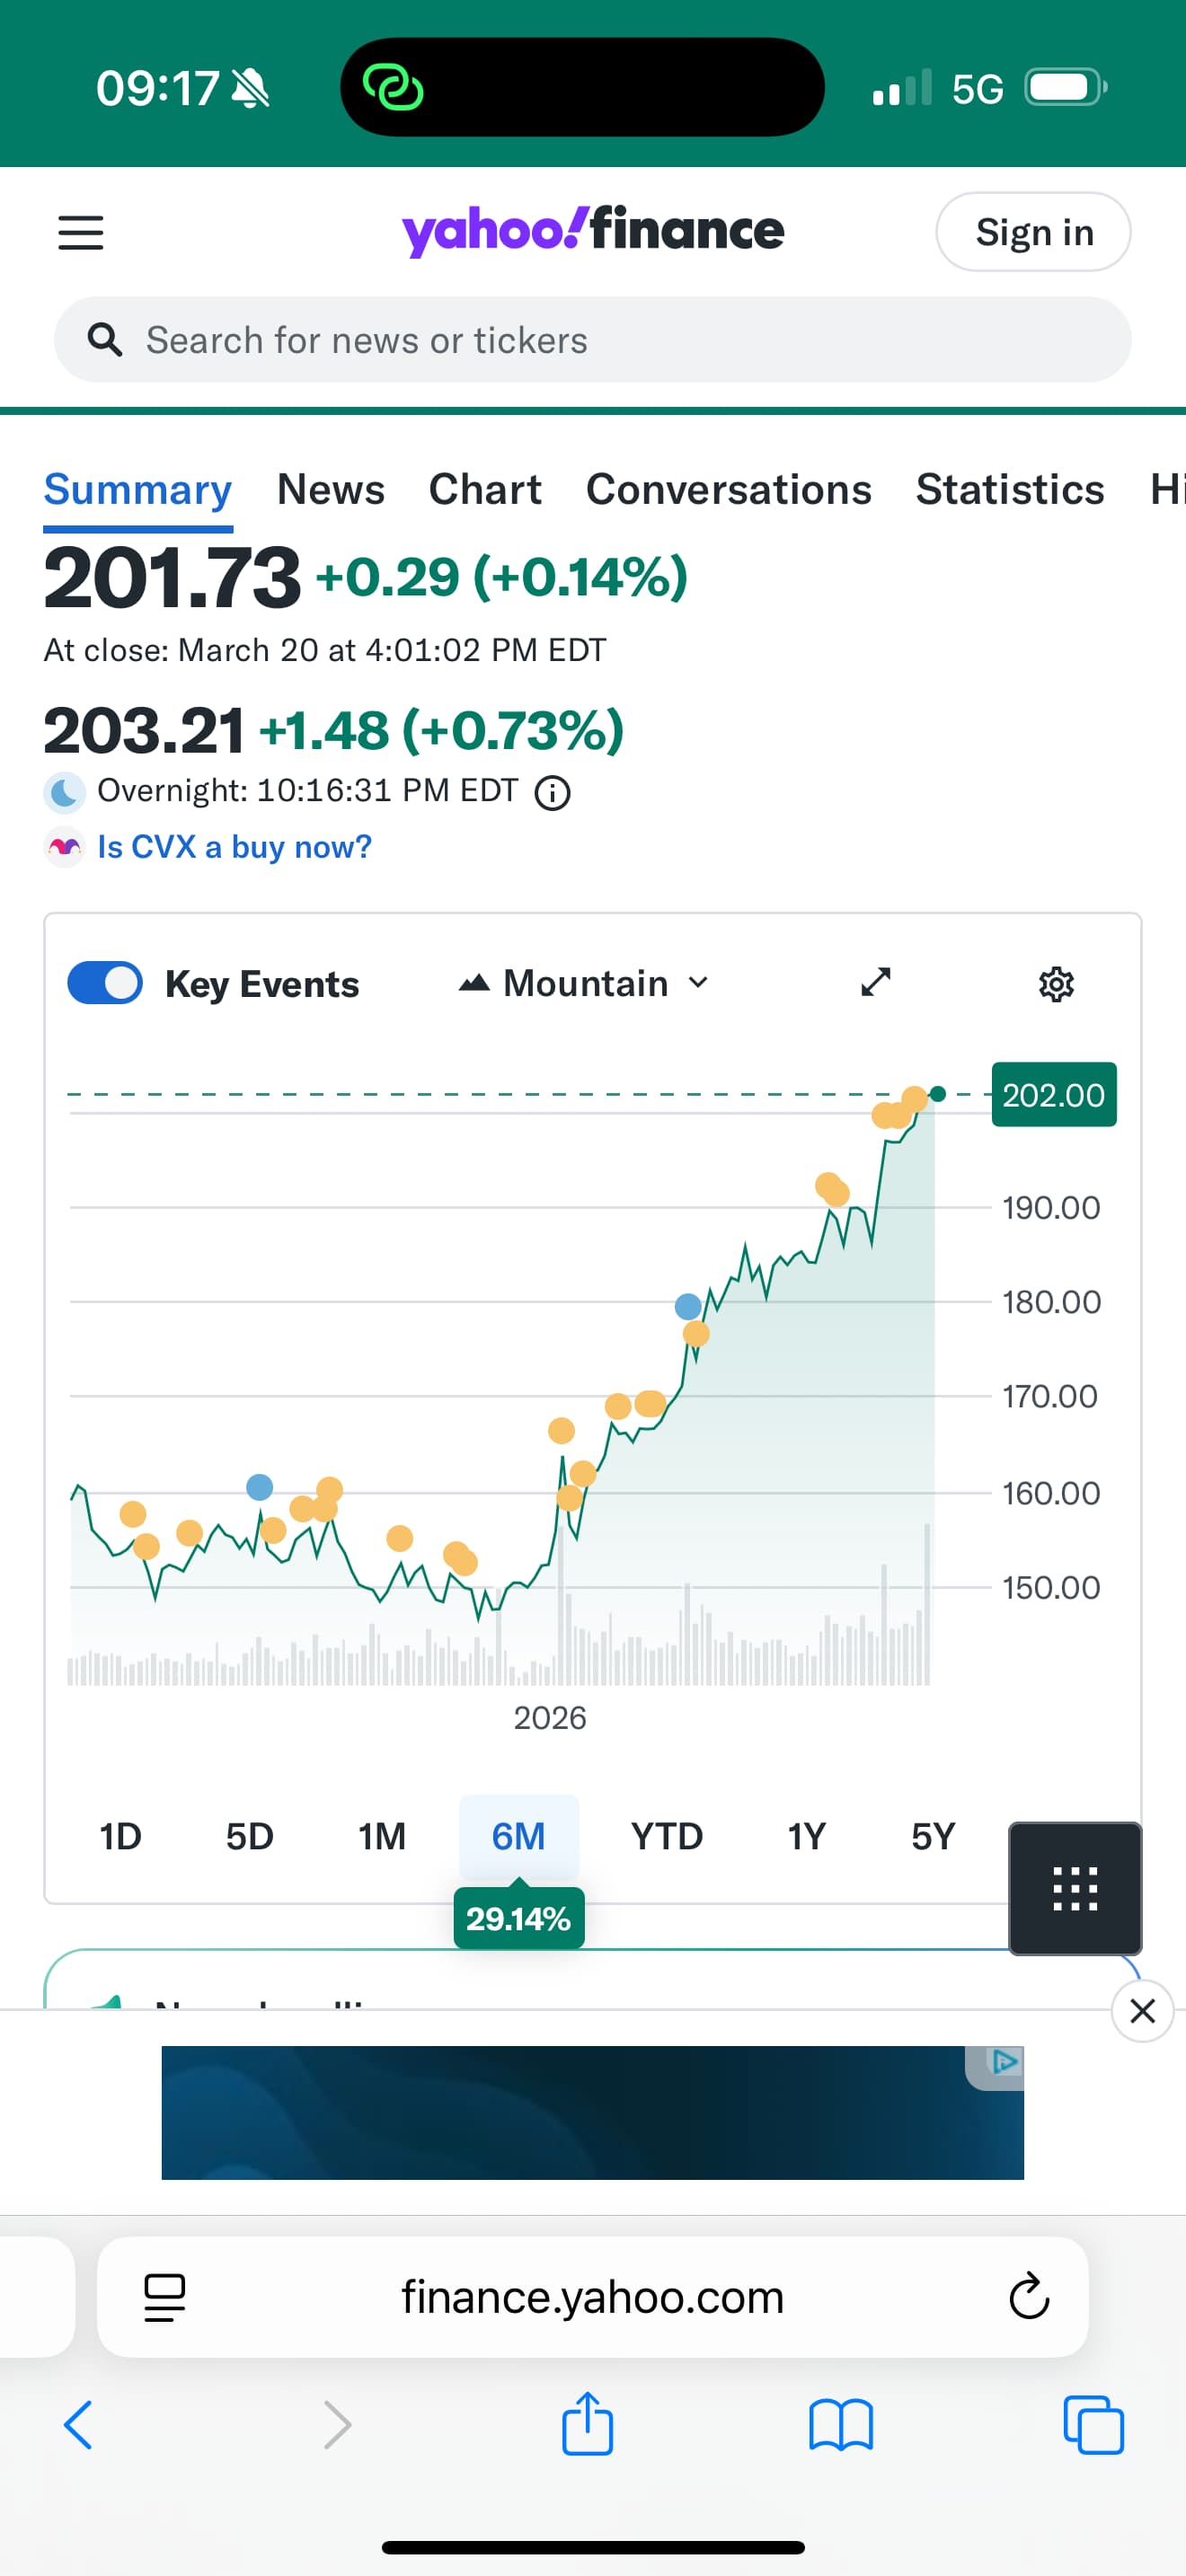This screenshot has height=2576, width=1186.
Task: Tap the Sign in button
Action: 1033,232
